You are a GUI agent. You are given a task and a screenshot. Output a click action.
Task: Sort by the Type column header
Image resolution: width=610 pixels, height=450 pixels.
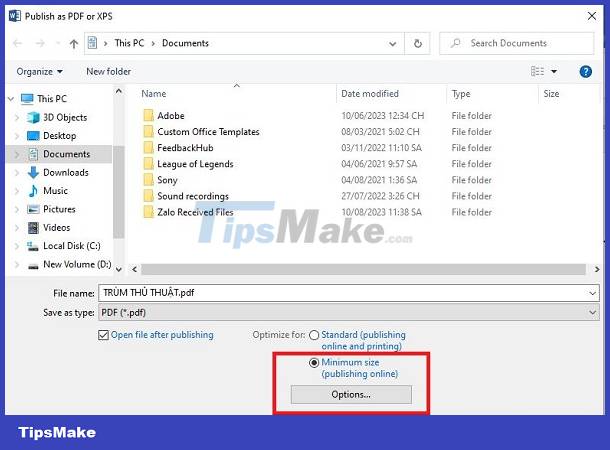coord(461,94)
